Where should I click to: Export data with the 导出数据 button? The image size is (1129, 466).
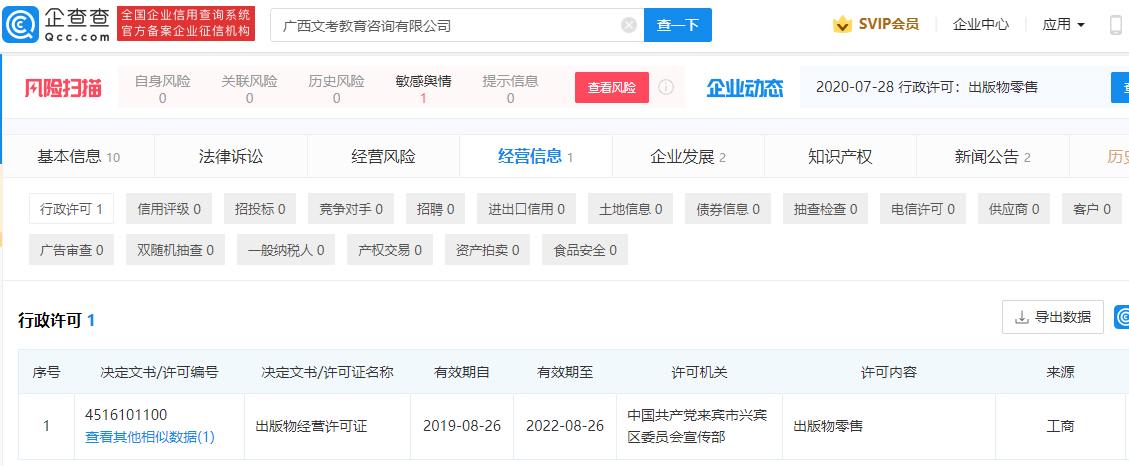1052,317
